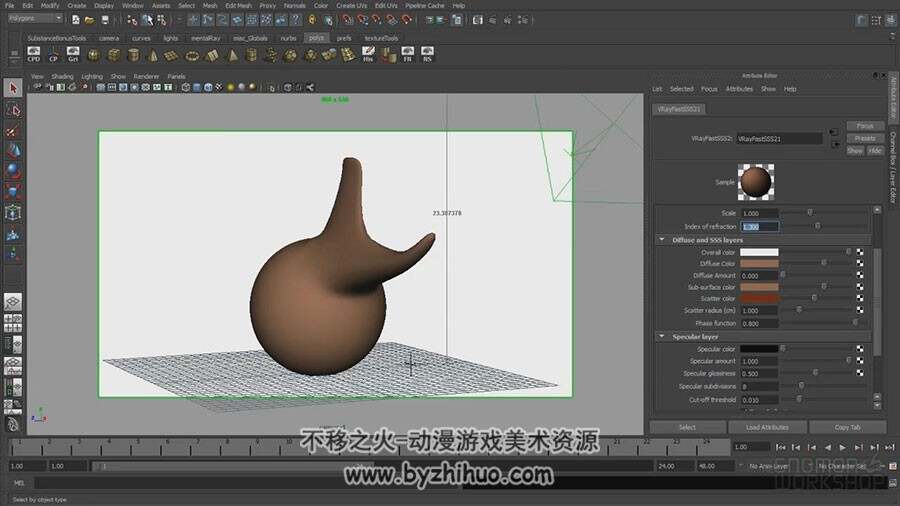Switch to the mentalRay shelf tab
The image size is (900, 506).
pyautogui.click(x=205, y=38)
